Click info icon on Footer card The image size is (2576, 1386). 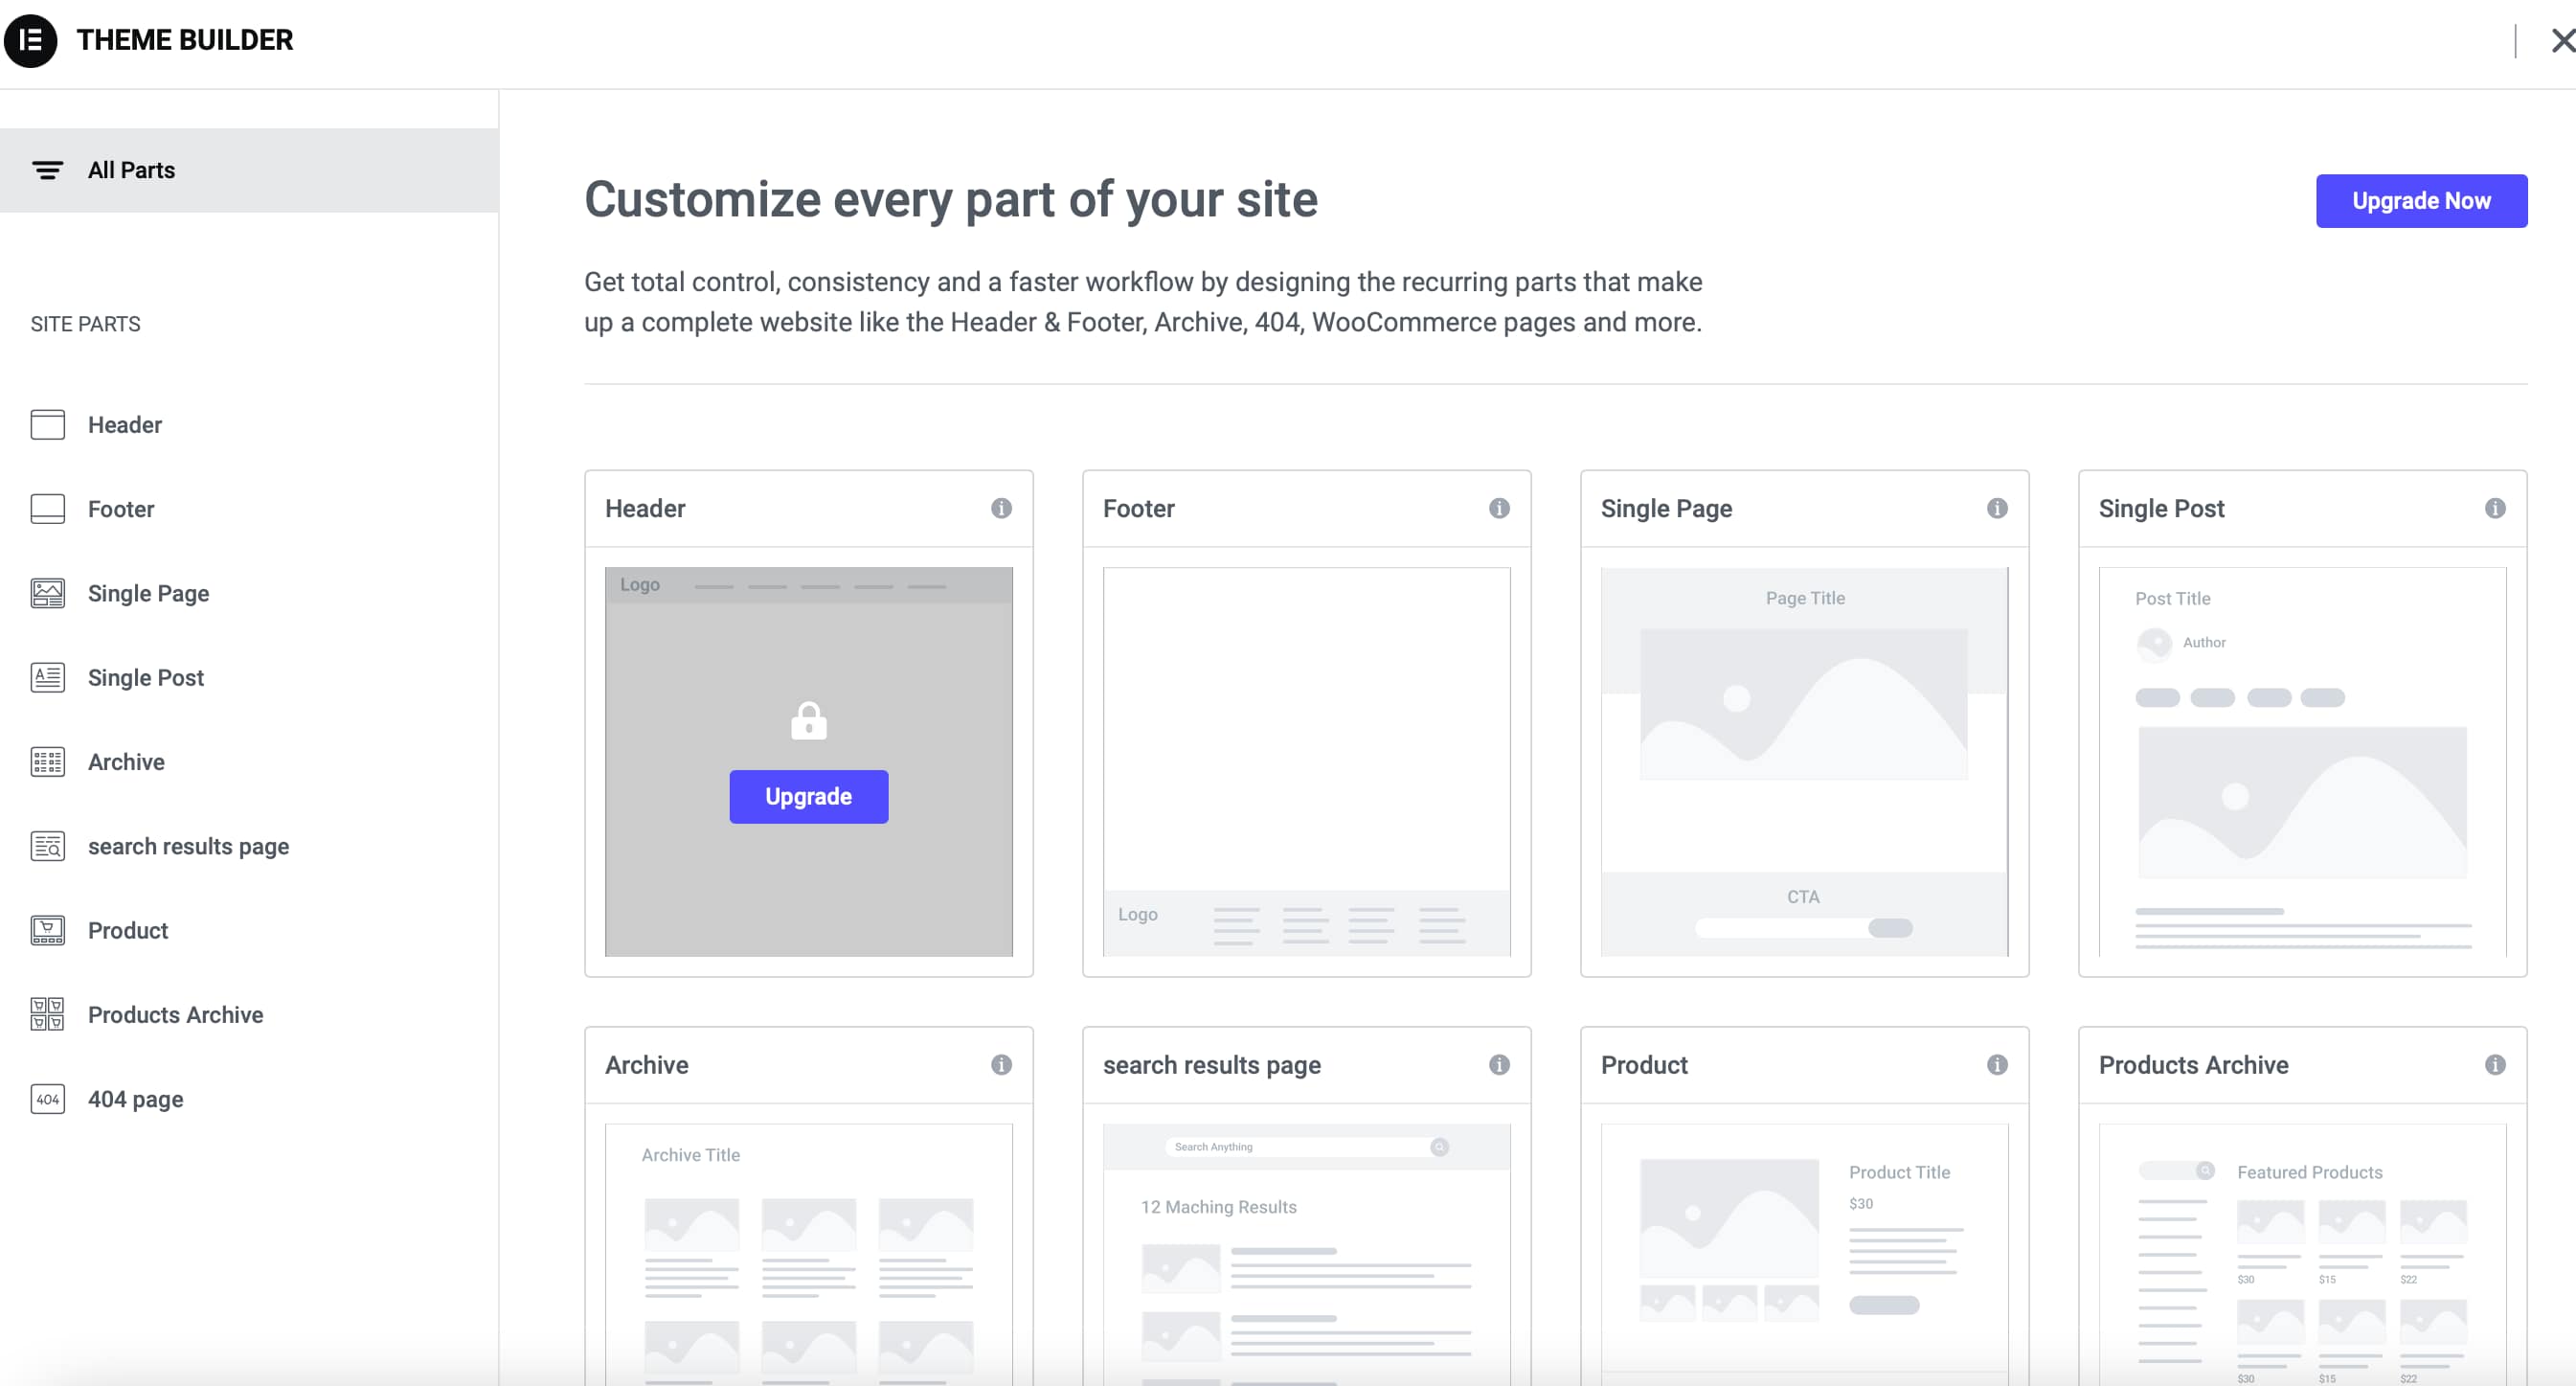pyautogui.click(x=1498, y=508)
